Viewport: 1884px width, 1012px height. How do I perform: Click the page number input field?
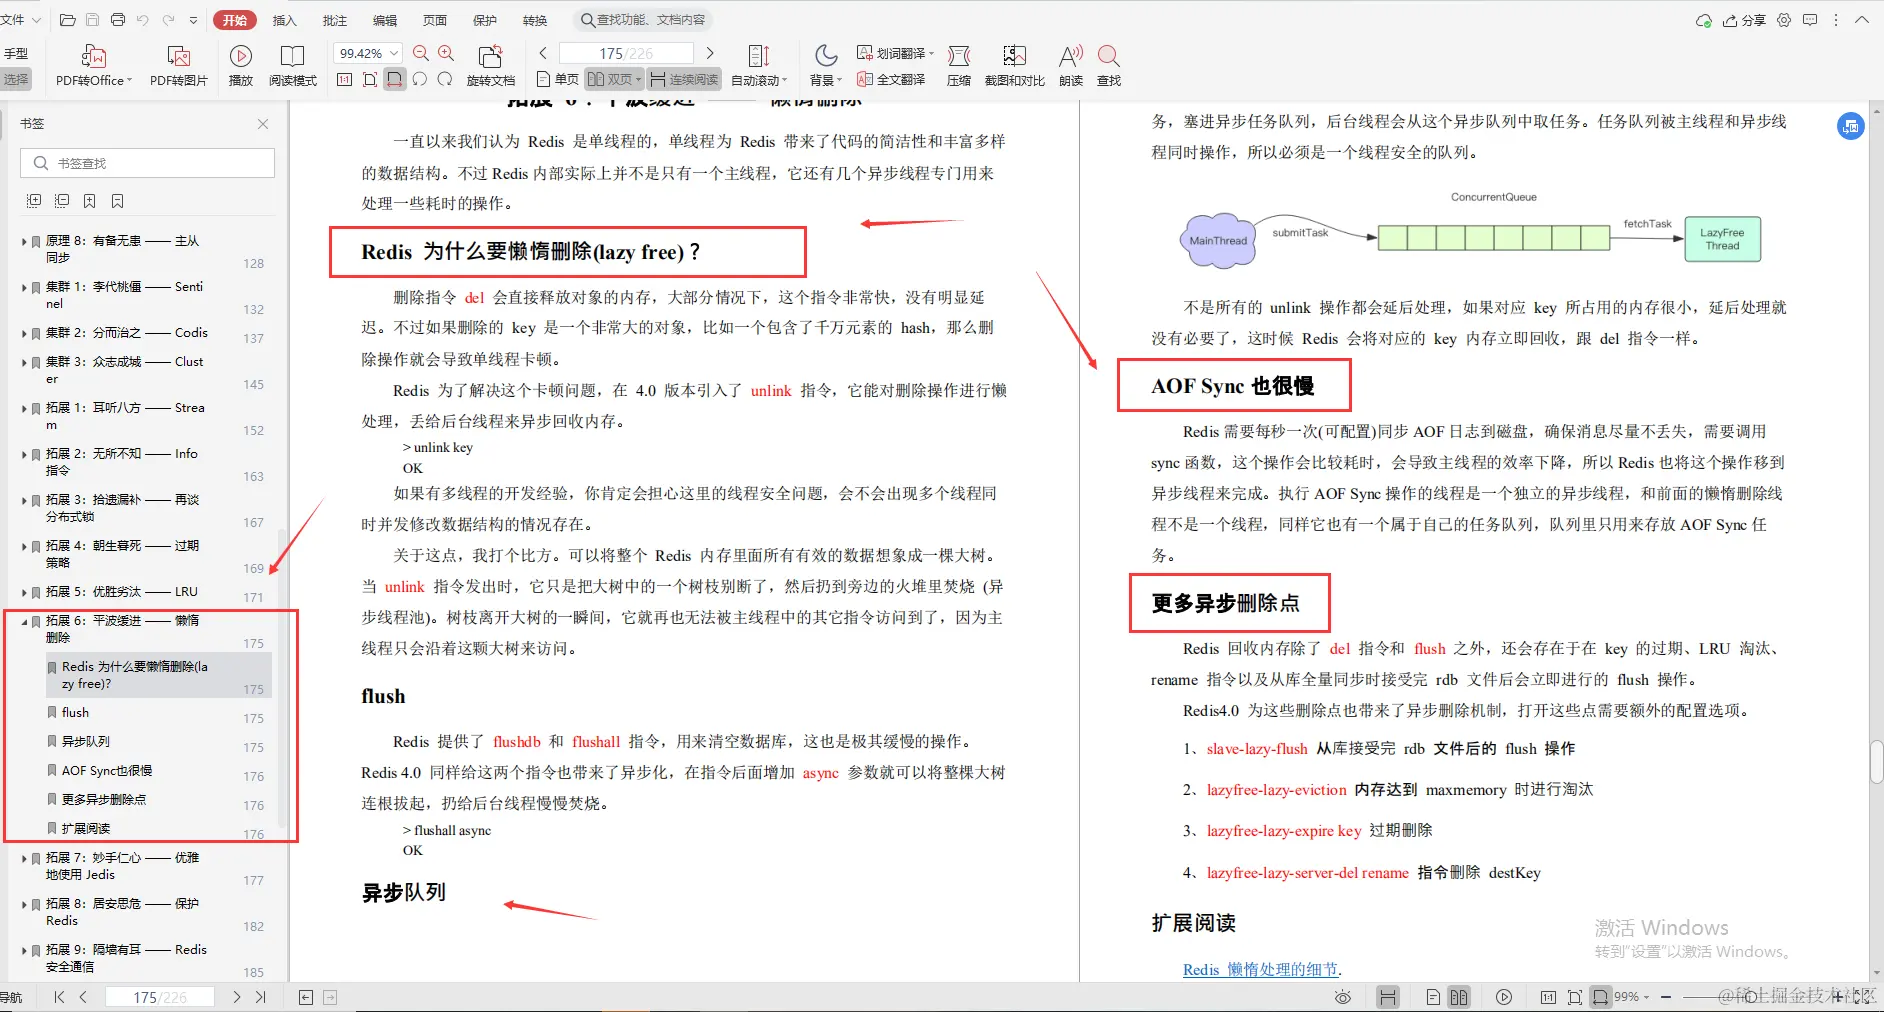click(x=627, y=52)
